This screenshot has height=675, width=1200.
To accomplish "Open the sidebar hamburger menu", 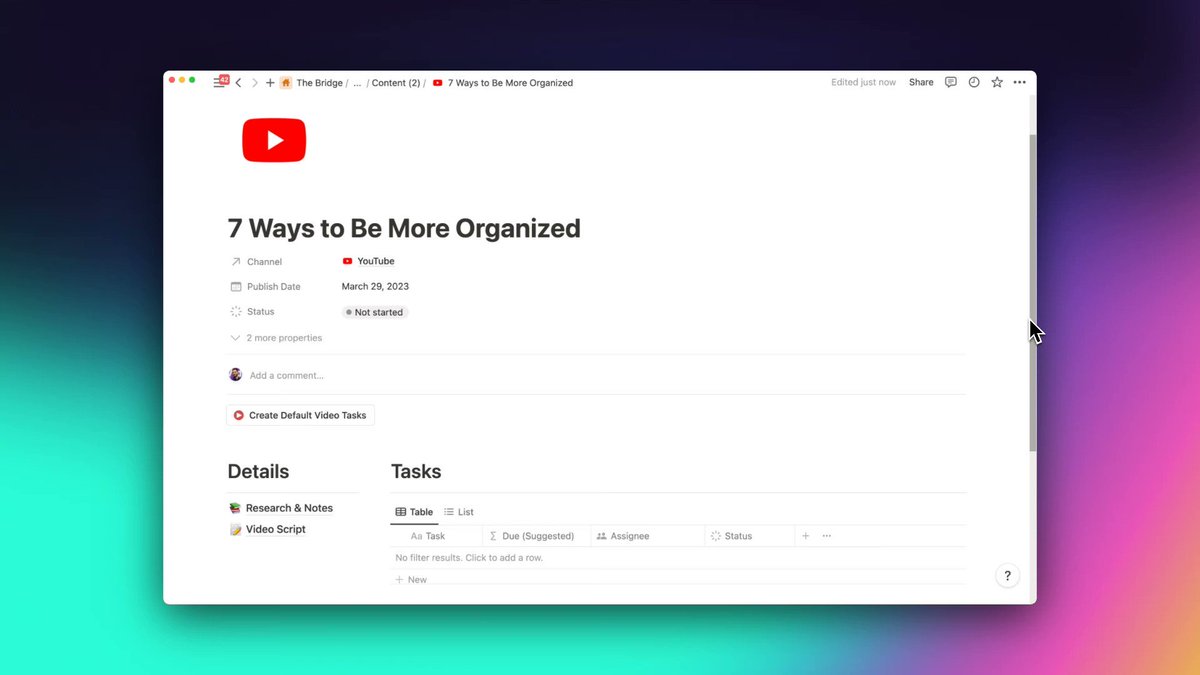I will pyautogui.click(x=220, y=83).
